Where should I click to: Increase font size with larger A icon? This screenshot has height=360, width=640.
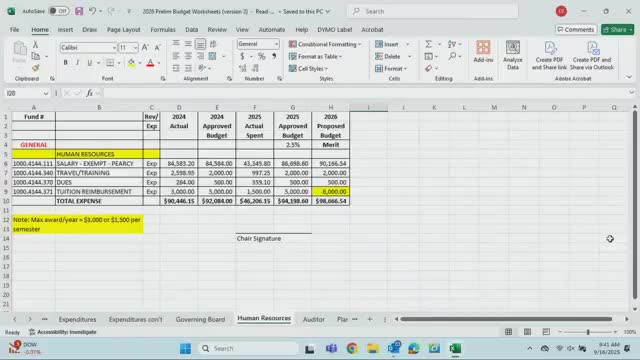145,48
